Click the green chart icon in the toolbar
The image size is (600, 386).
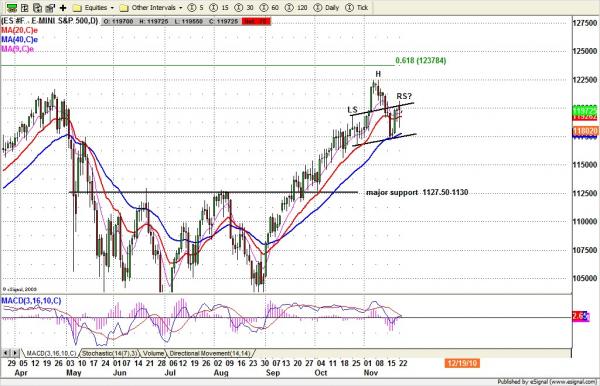12,8
